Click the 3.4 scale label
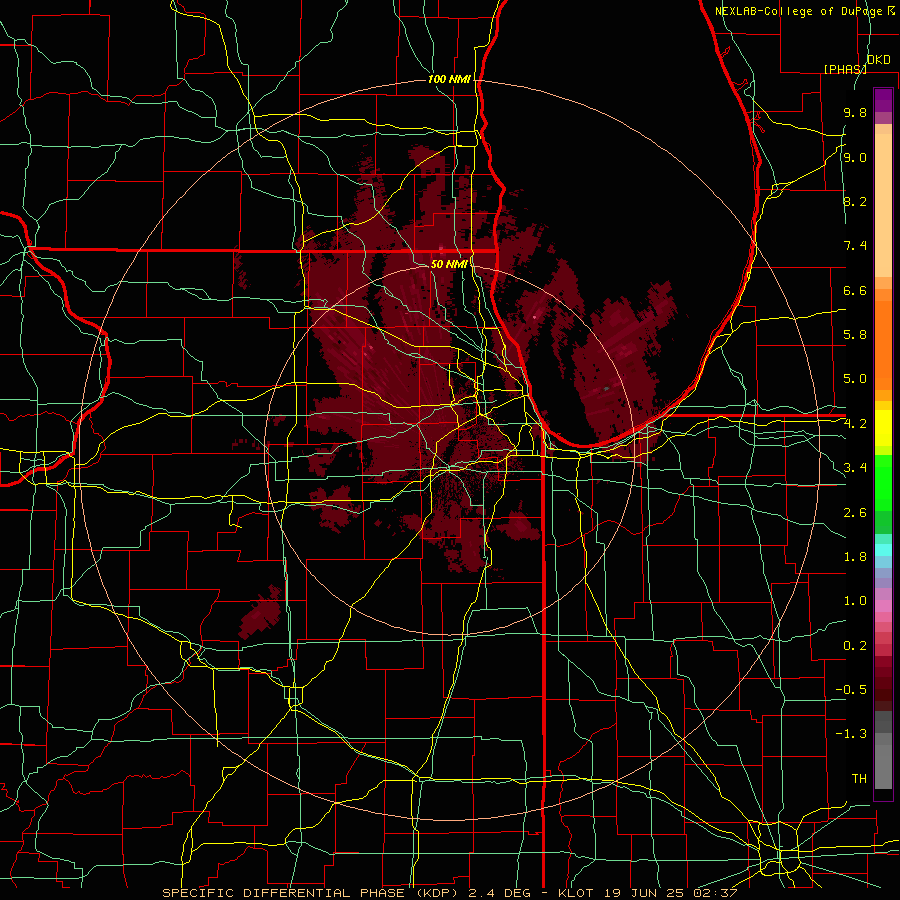Viewport: 900px width, 900px height. click(x=855, y=468)
